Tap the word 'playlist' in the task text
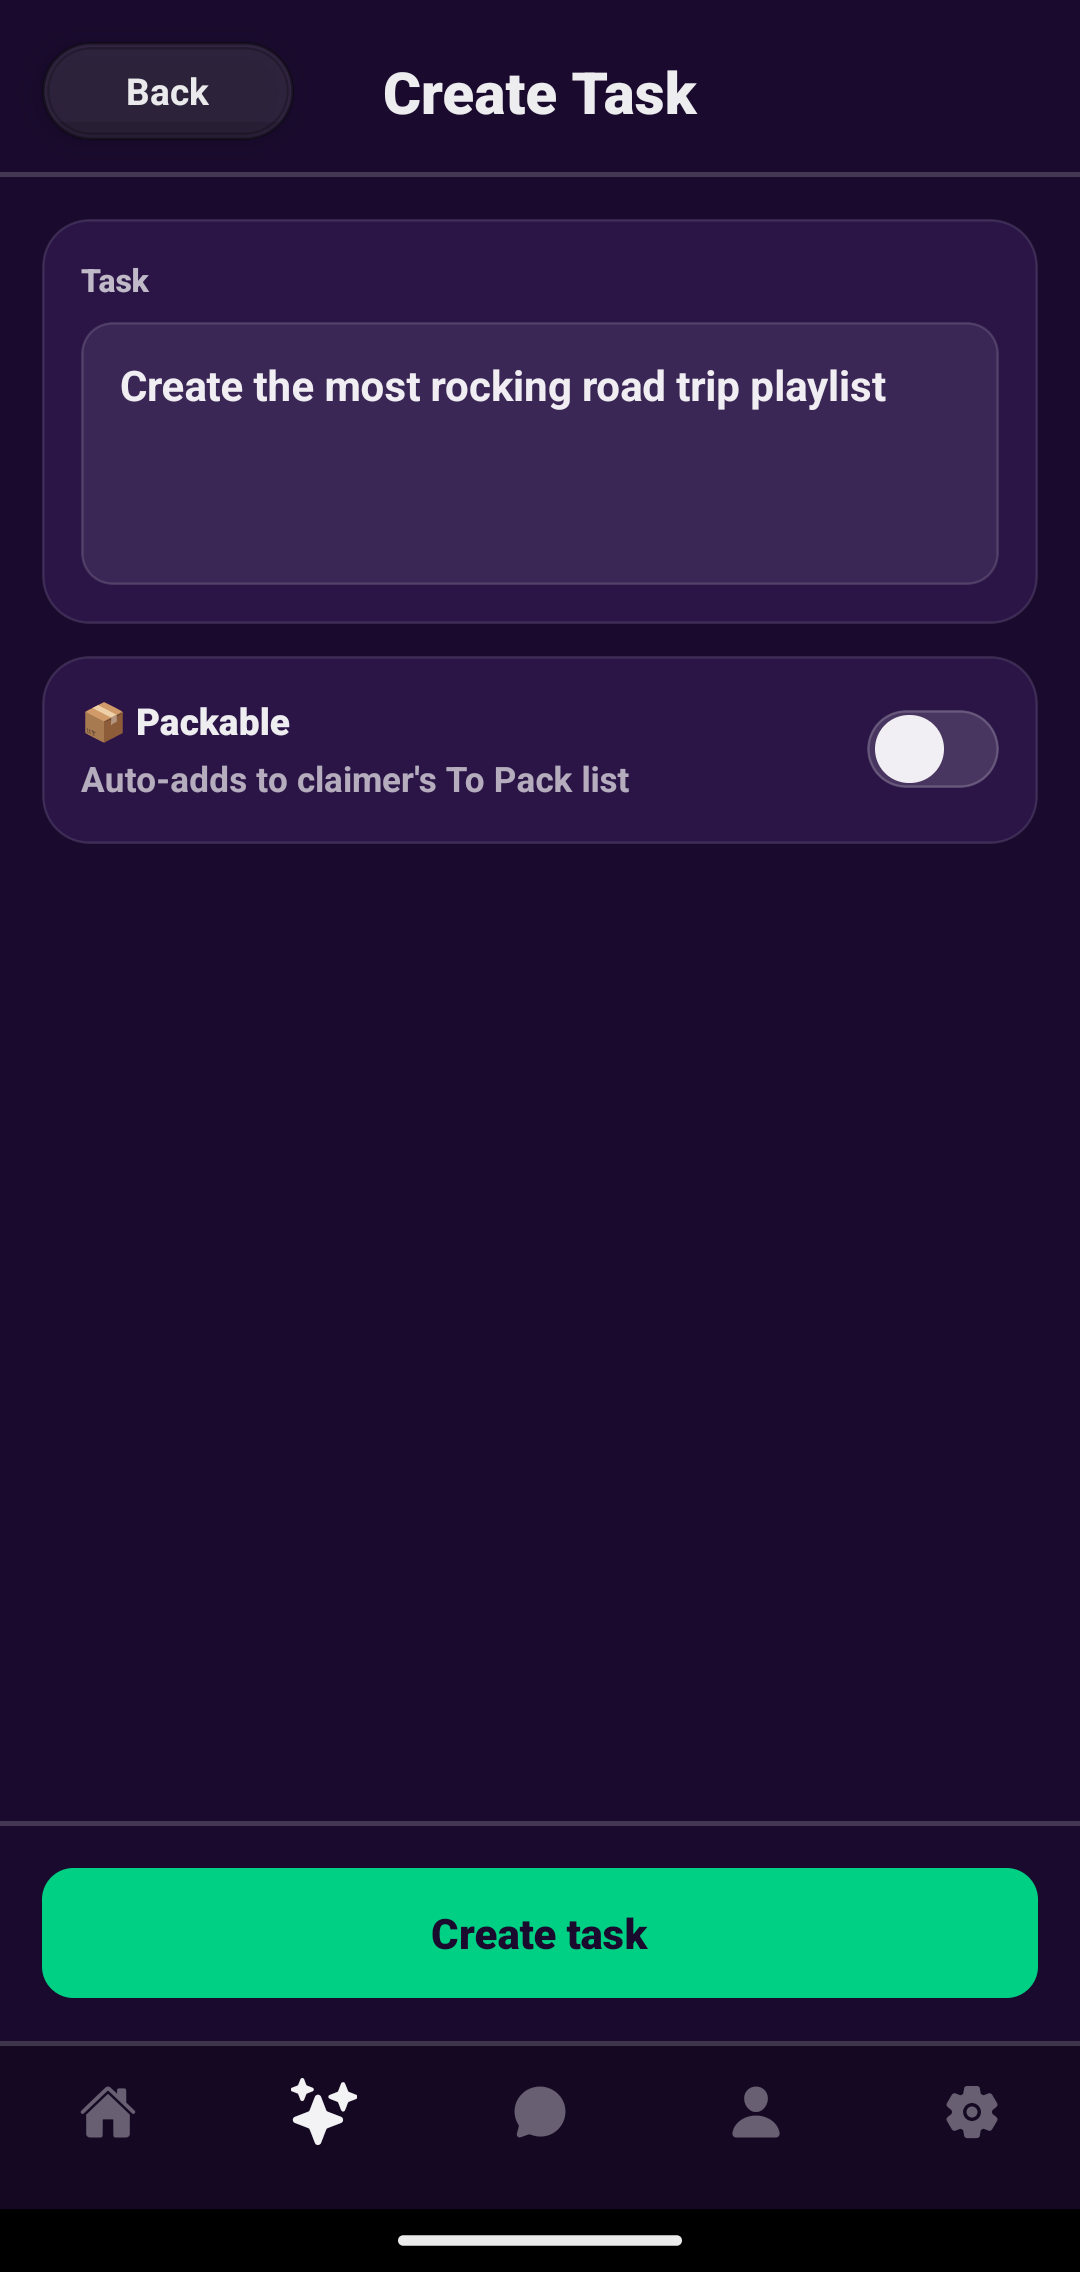 (818, 388)
